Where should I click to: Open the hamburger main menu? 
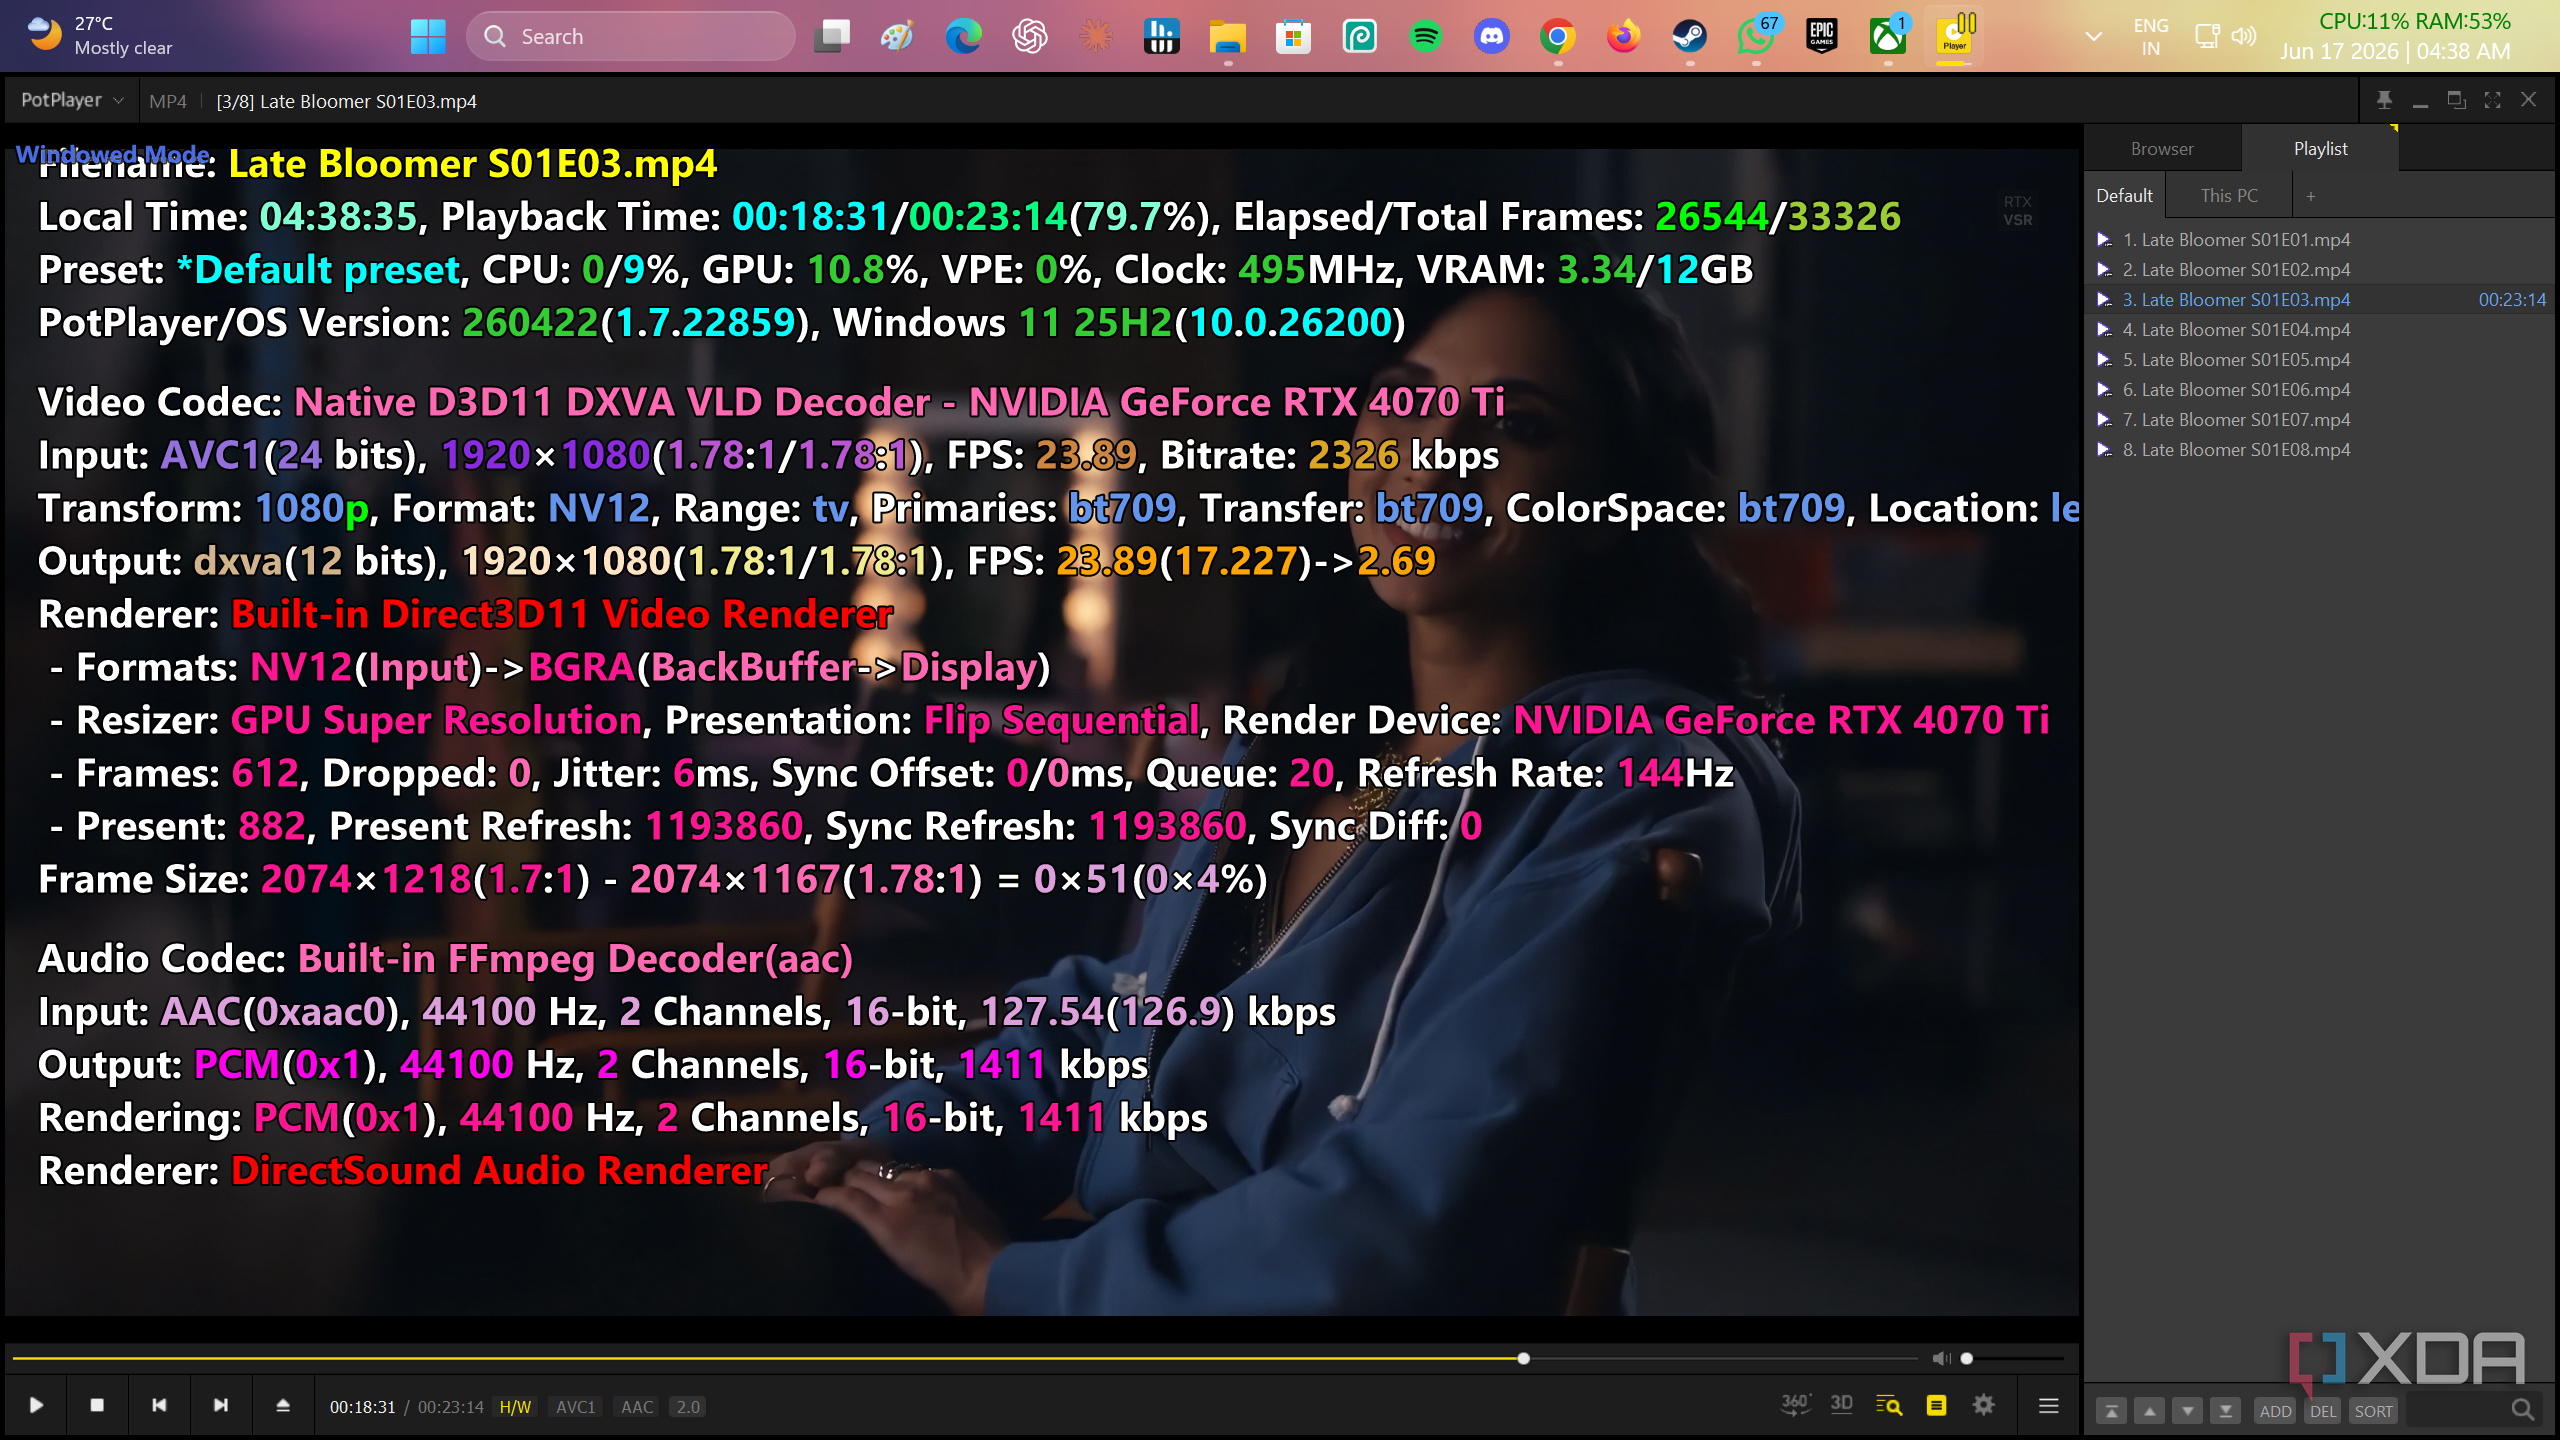(2049, 1406)
